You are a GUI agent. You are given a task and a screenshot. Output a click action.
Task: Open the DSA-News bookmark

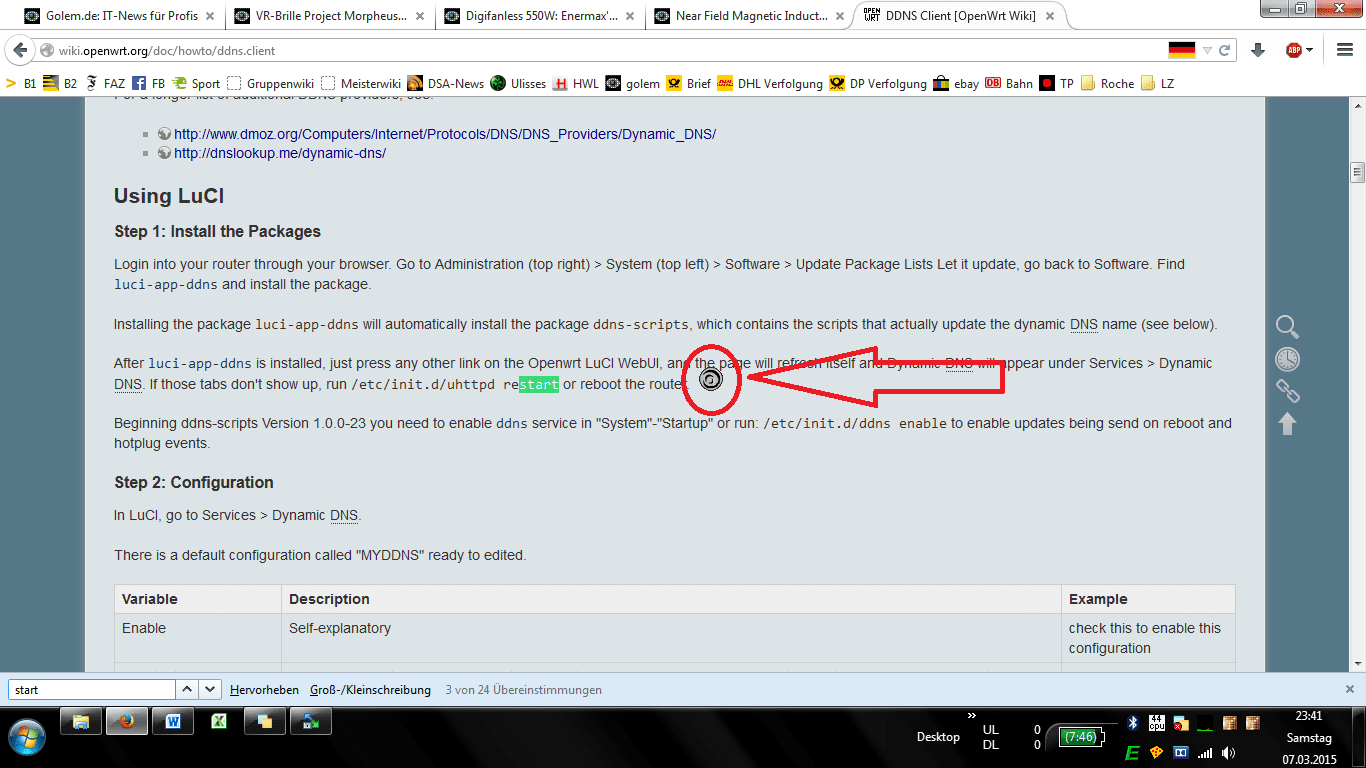pos(447,84)
